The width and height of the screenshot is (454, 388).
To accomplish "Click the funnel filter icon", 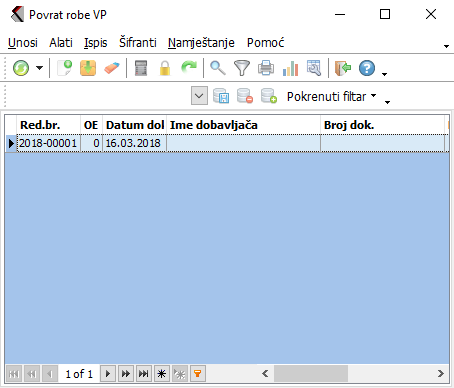I will pos(242,68).
